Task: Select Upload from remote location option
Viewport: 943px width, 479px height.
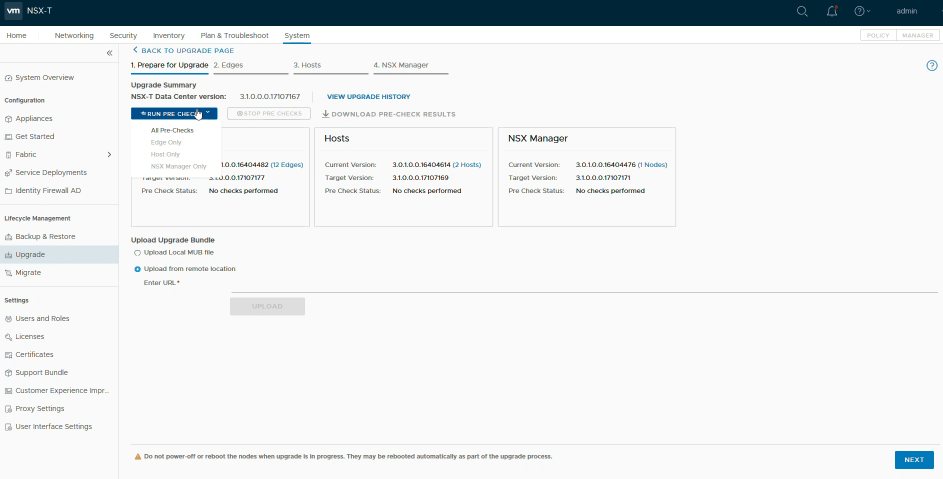Action: [x=137, y=268]
